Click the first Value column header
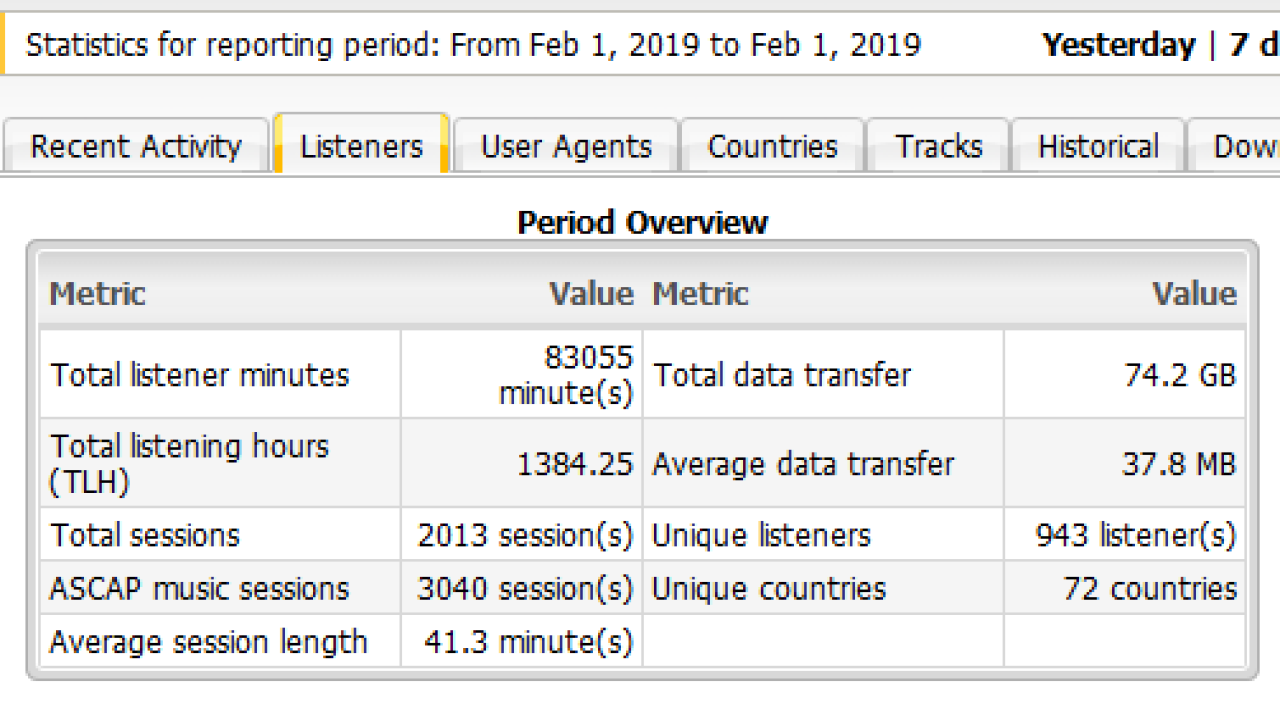This screenshot has width=1280, height=709. click(590, 294)
